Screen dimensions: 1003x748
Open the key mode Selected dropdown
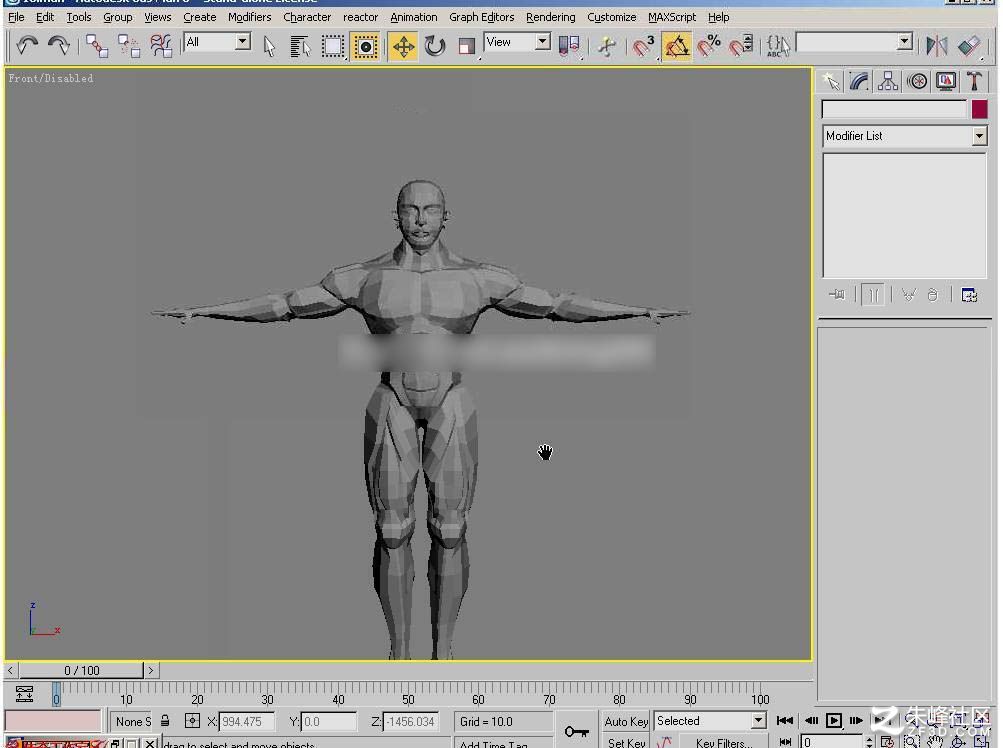coord(758,720)
